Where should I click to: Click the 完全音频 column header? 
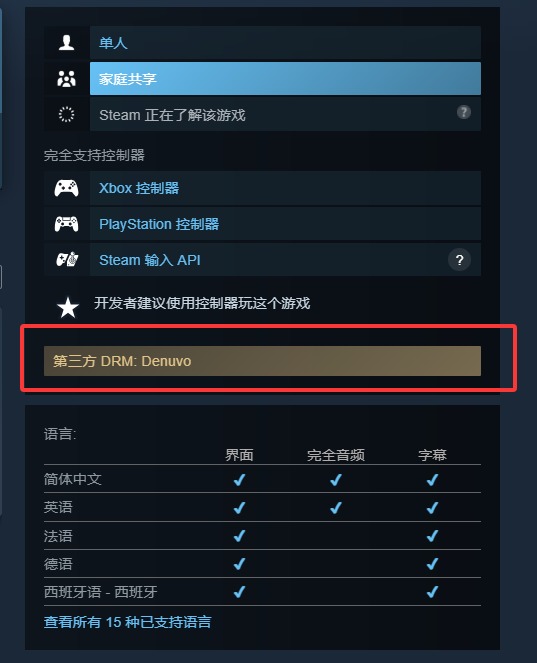pyautogui.click(x=336, y=455)
